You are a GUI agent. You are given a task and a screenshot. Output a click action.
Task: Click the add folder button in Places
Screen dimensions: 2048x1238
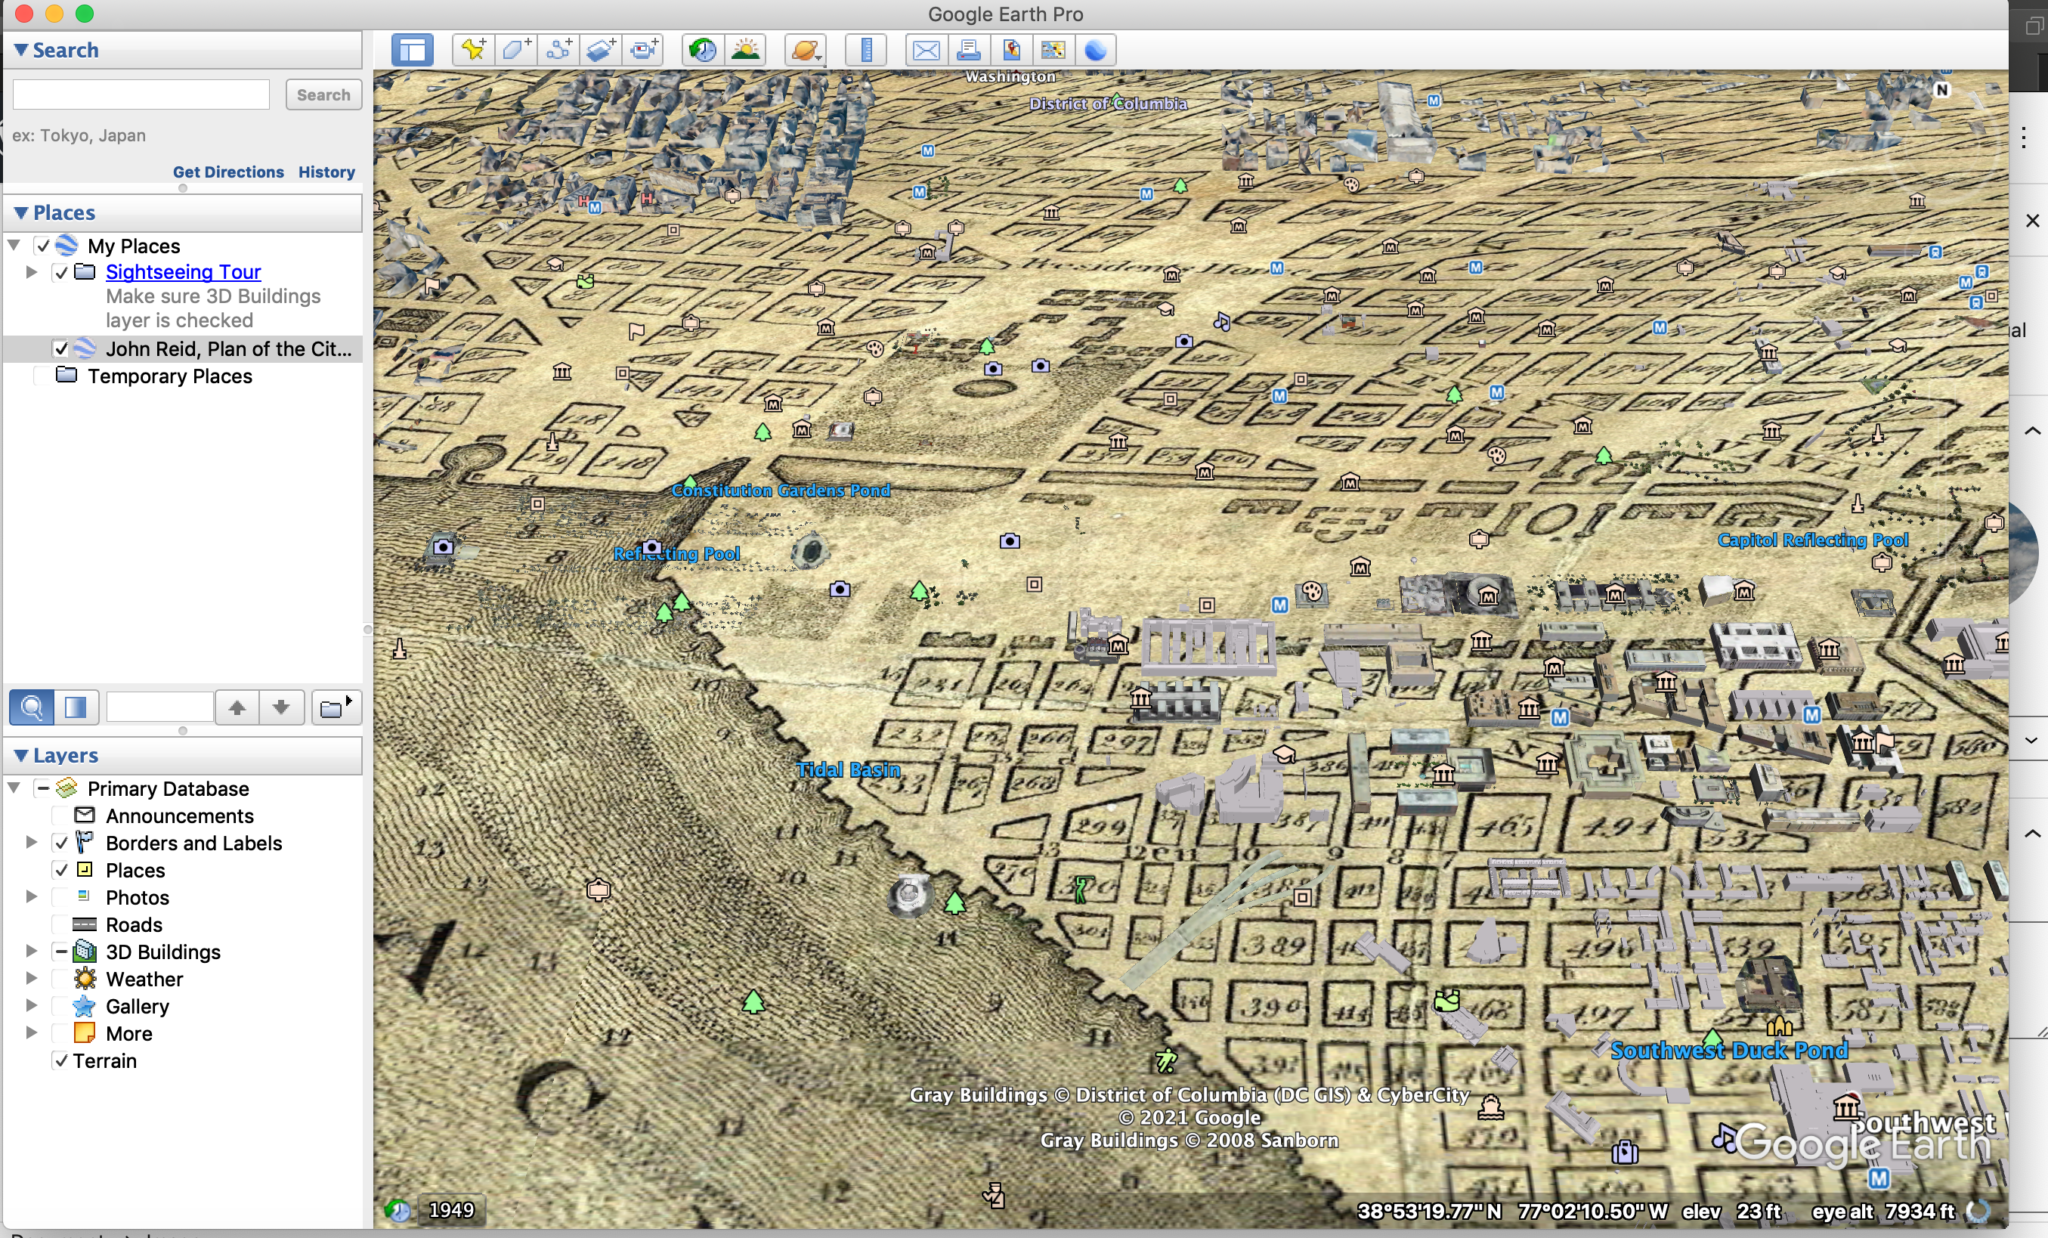coord(335,707)
